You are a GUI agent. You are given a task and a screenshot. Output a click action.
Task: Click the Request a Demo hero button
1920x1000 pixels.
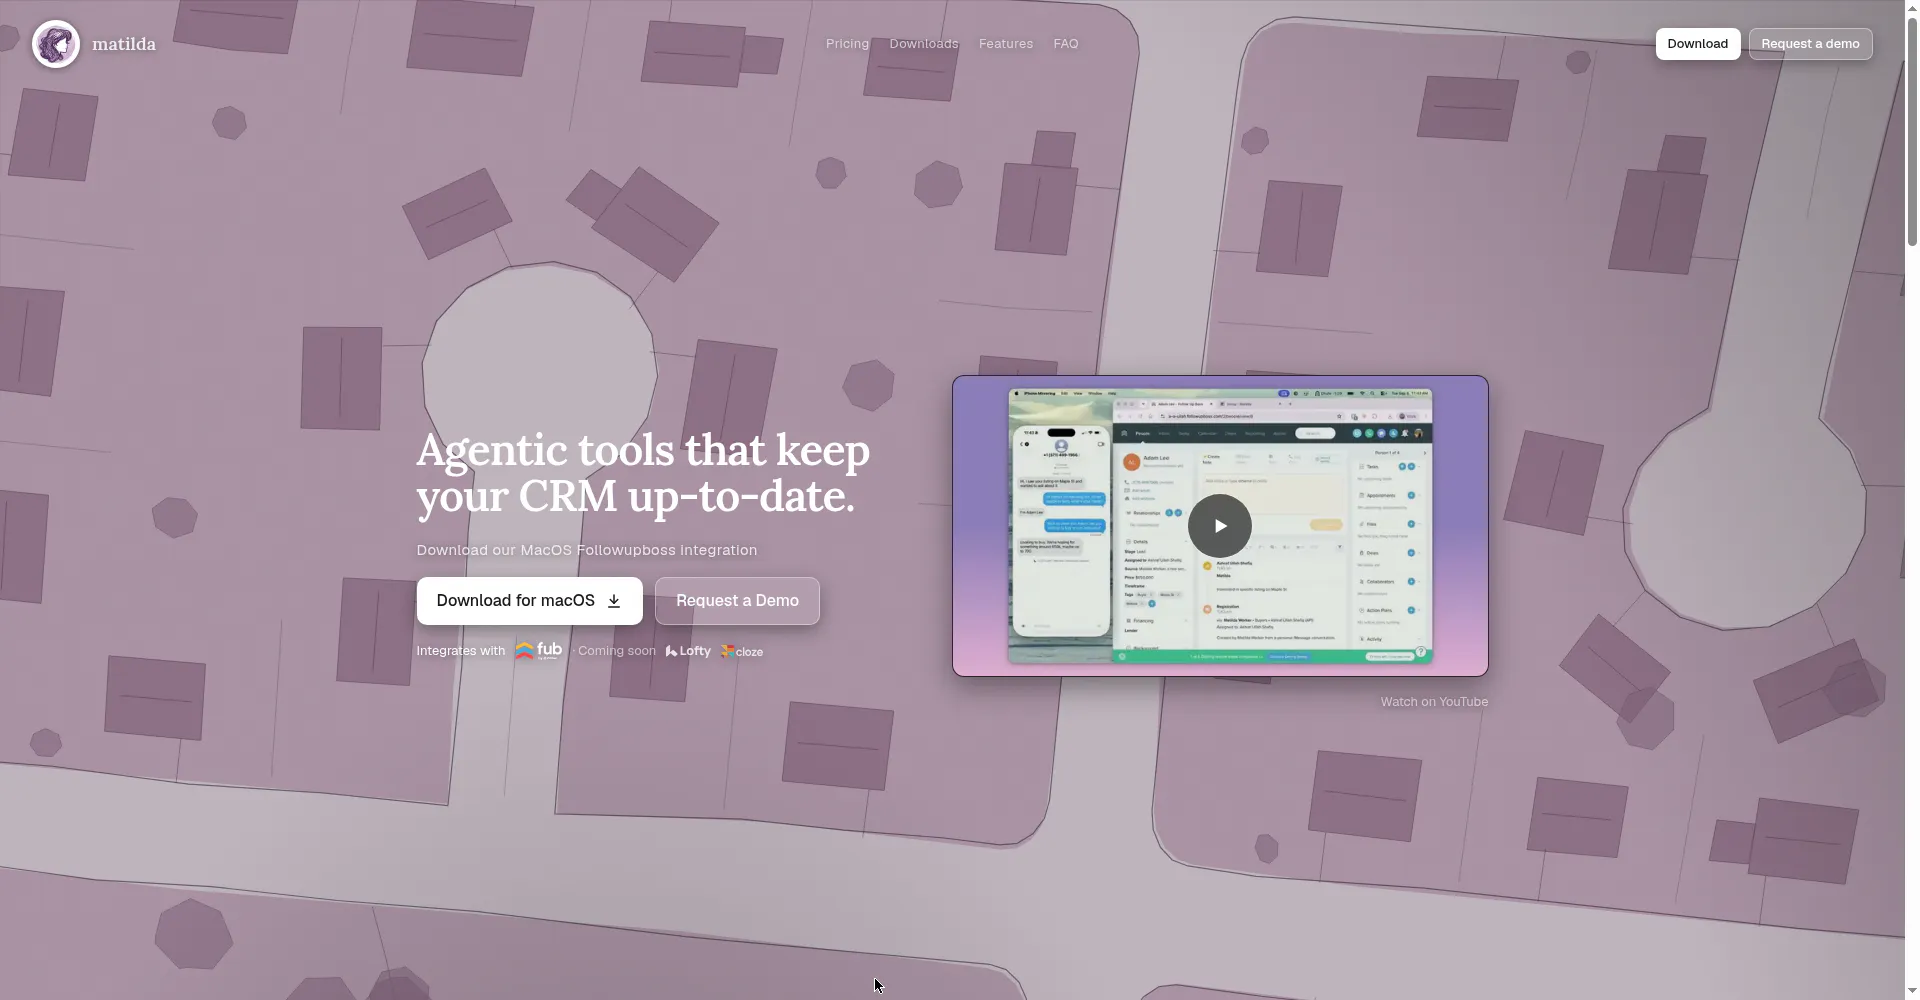[x=738, y=601]
